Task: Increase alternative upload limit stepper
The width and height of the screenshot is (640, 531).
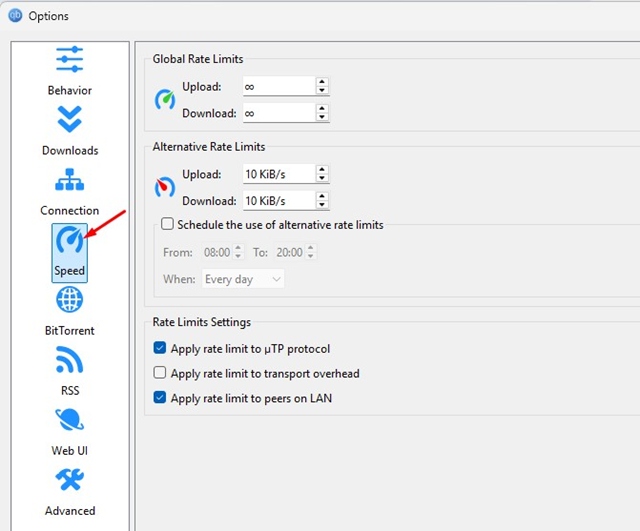Action: point(321,170)
